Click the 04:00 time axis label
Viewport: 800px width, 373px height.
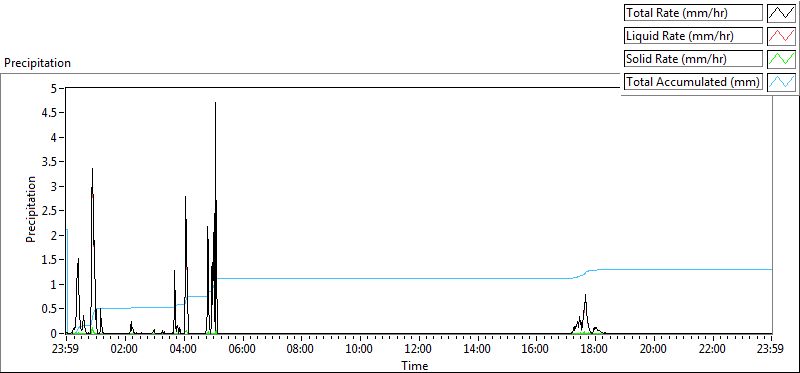click(184, 350)
